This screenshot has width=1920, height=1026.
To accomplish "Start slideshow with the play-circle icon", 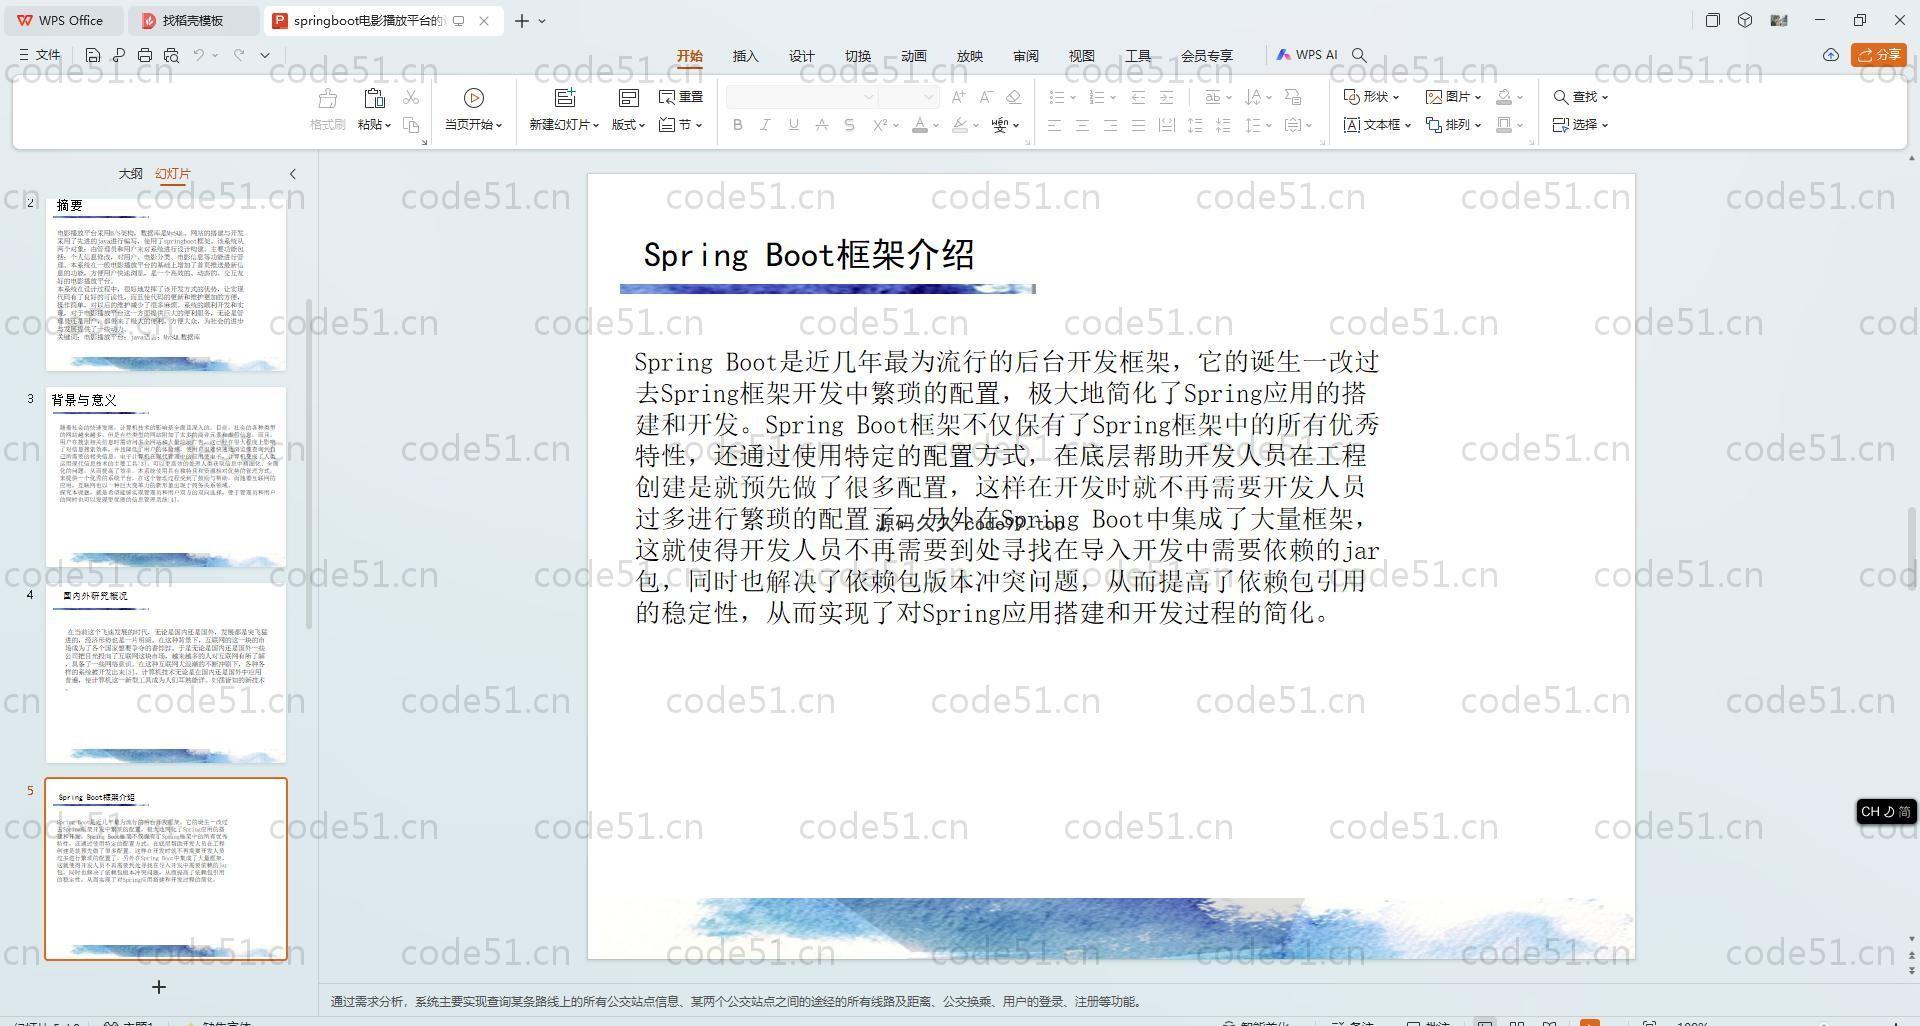I will [x=474, y=98].
